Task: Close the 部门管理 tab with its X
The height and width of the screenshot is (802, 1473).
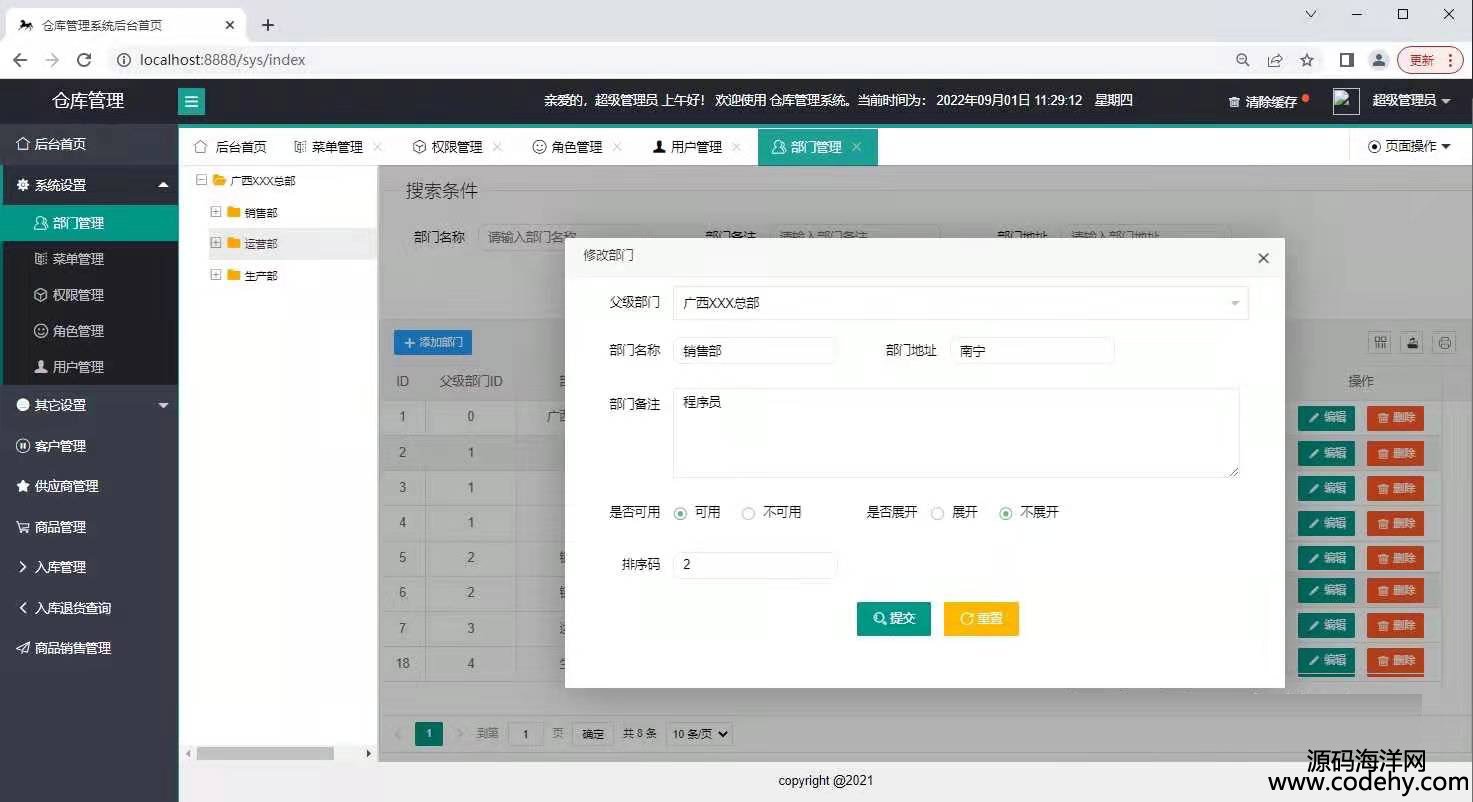Action: tap(857, 147)
